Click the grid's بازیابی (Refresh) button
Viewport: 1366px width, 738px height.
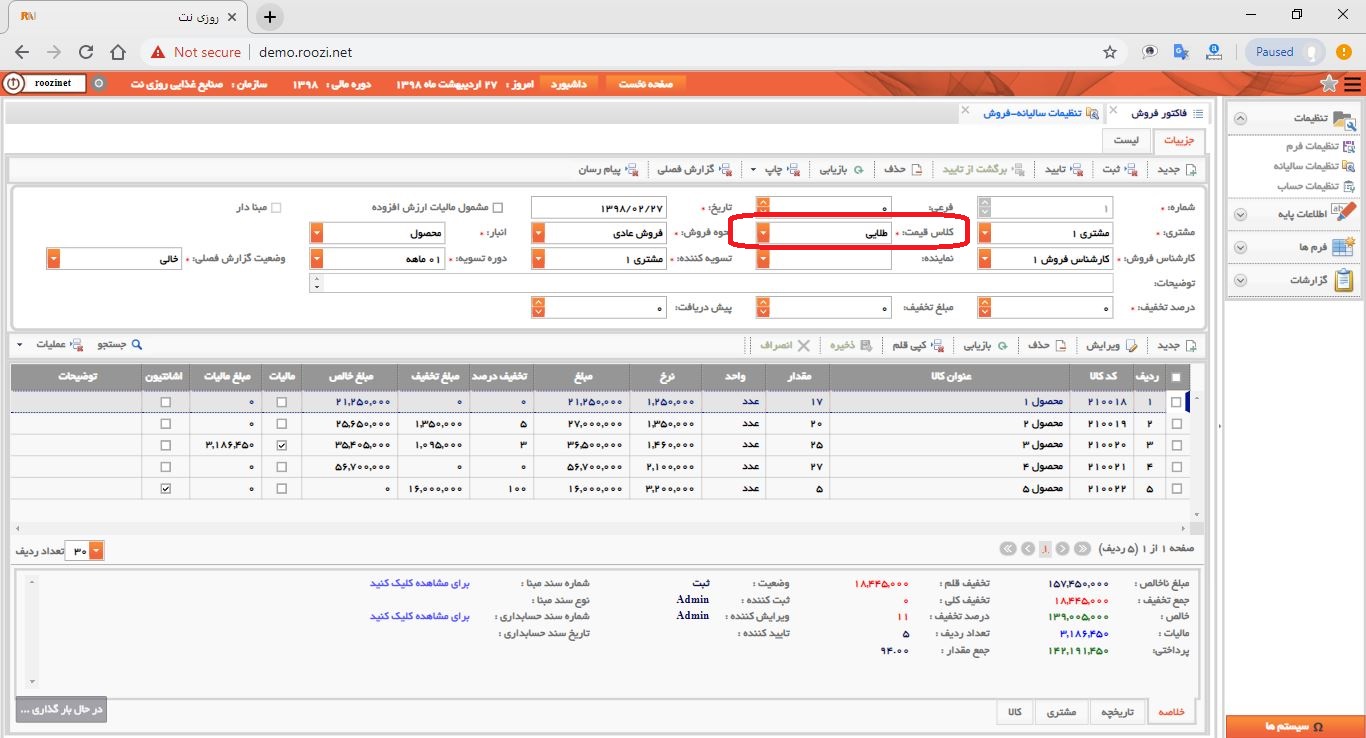pyautogui.click(x=985, y=345)
